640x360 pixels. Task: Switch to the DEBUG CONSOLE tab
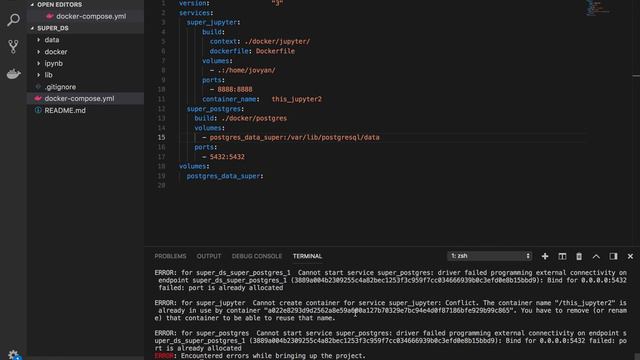(257, 256)
